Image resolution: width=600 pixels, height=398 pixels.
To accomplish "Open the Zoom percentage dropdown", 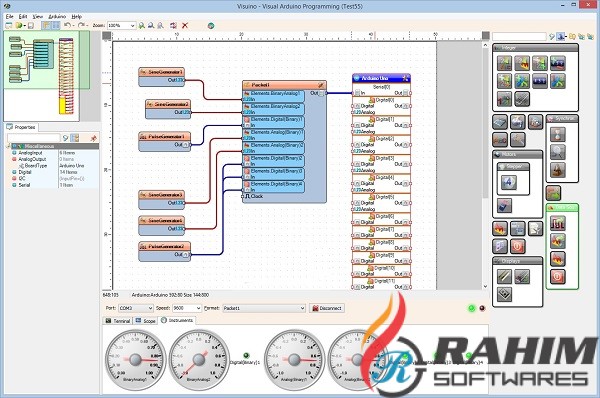I will click(x=132, y=26).
